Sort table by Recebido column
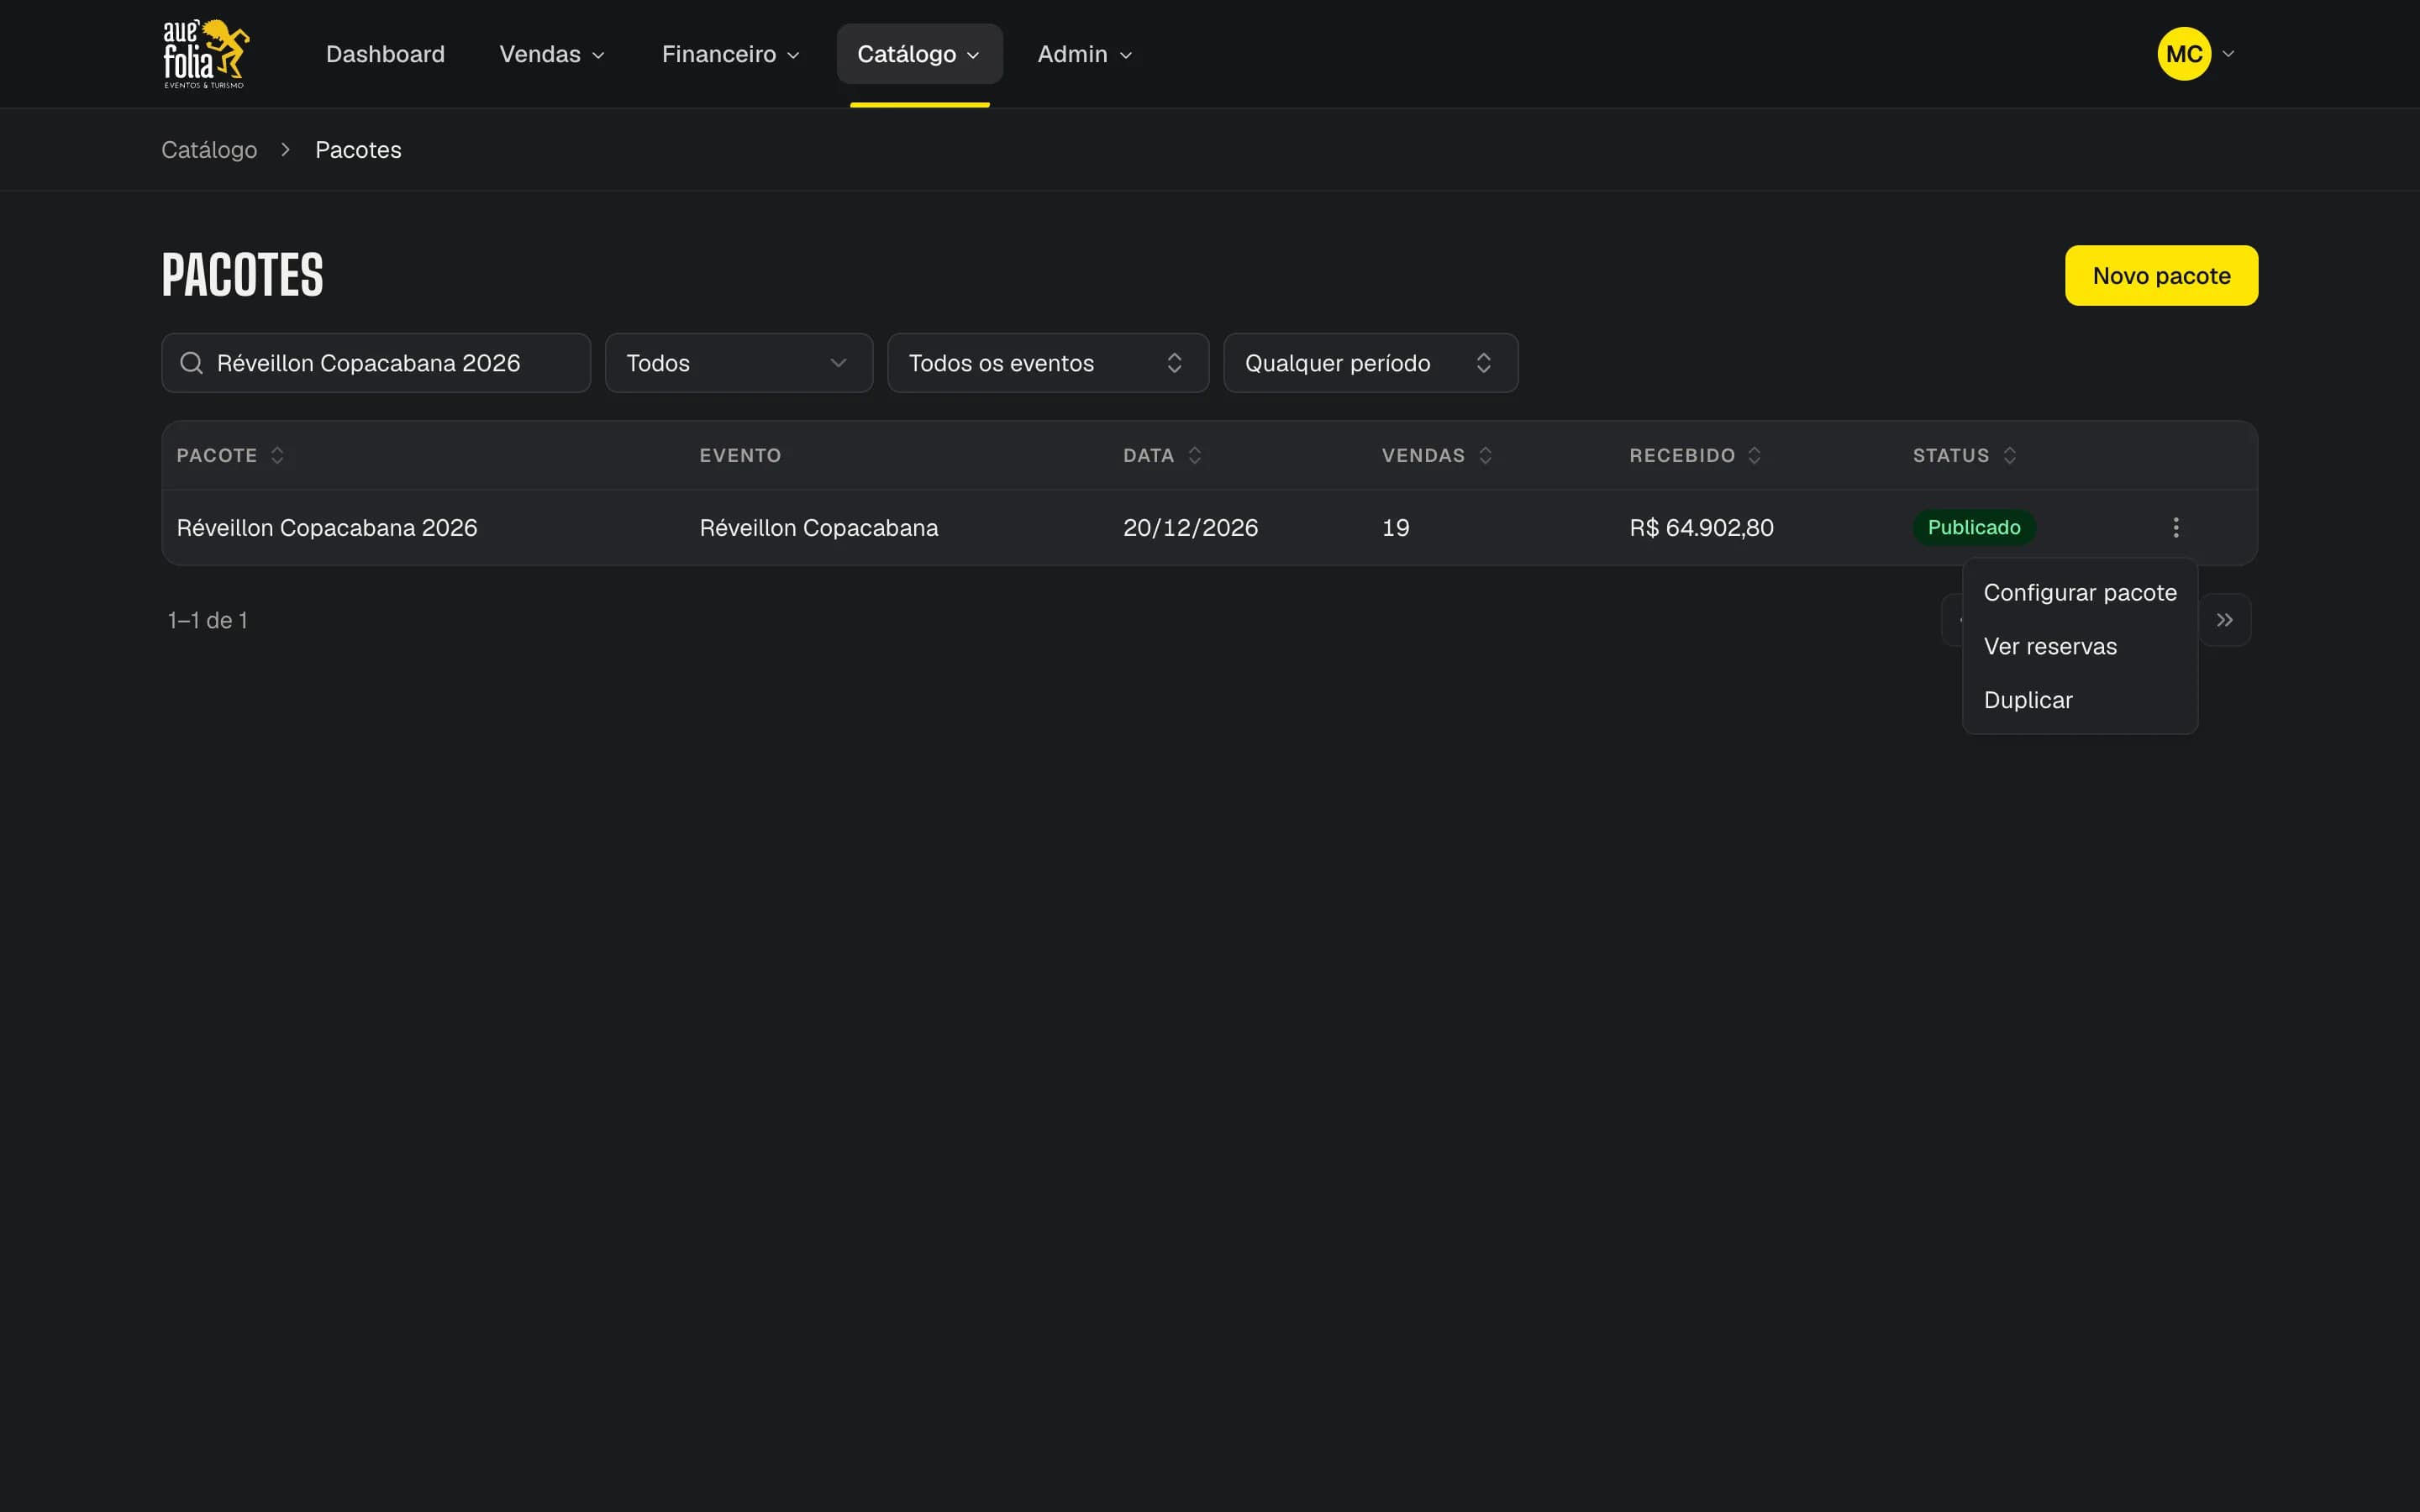2420x1512 pixels. [x=1695, y=456]
